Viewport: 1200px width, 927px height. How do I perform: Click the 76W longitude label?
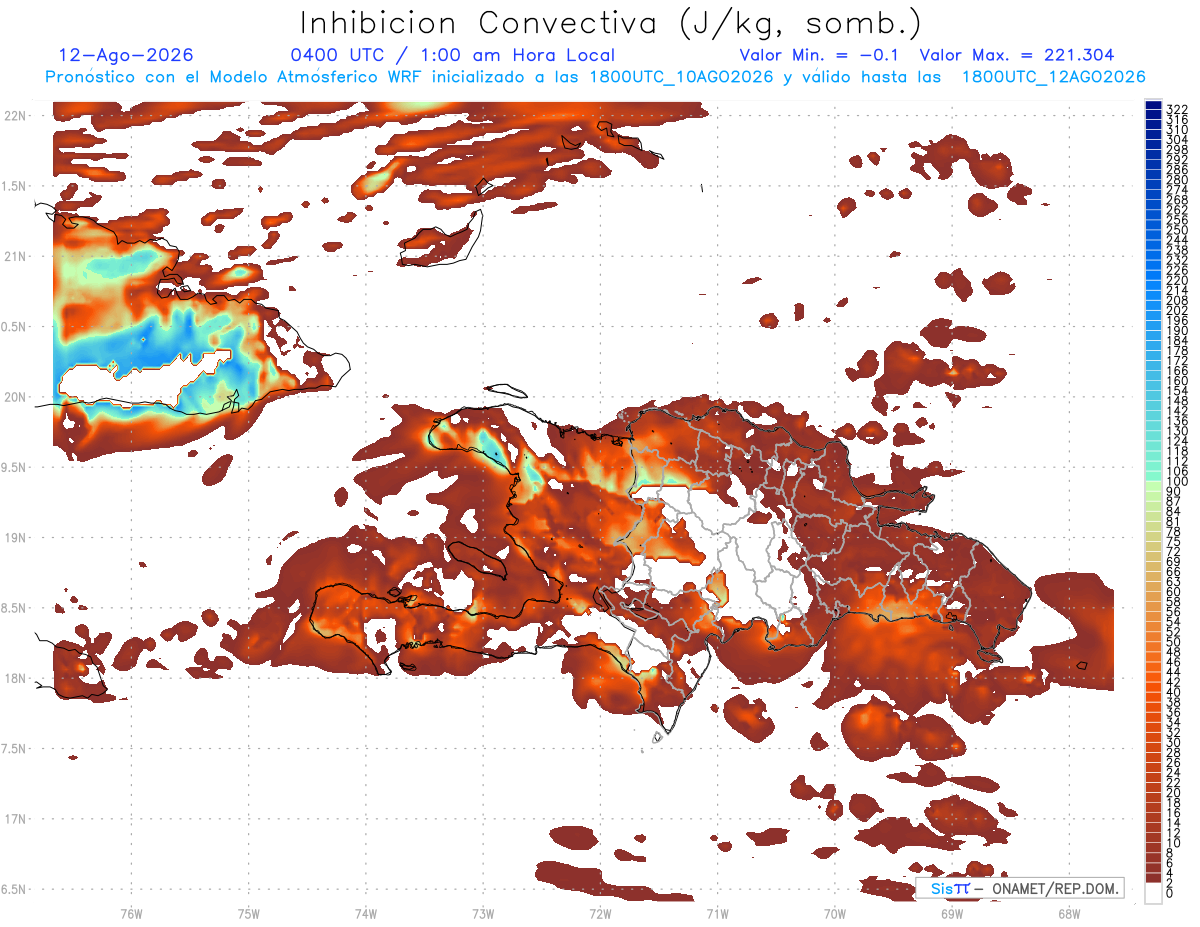(131, 912)
